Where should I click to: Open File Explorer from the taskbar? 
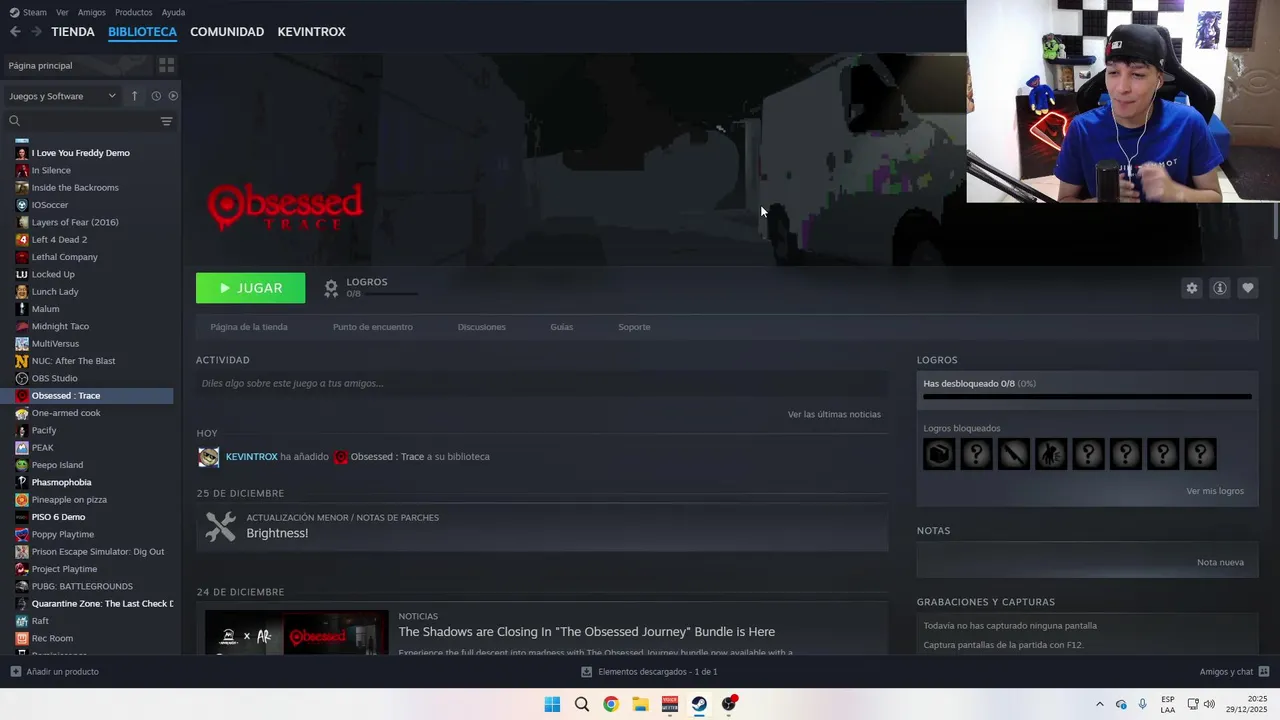(x=640, y=704)
